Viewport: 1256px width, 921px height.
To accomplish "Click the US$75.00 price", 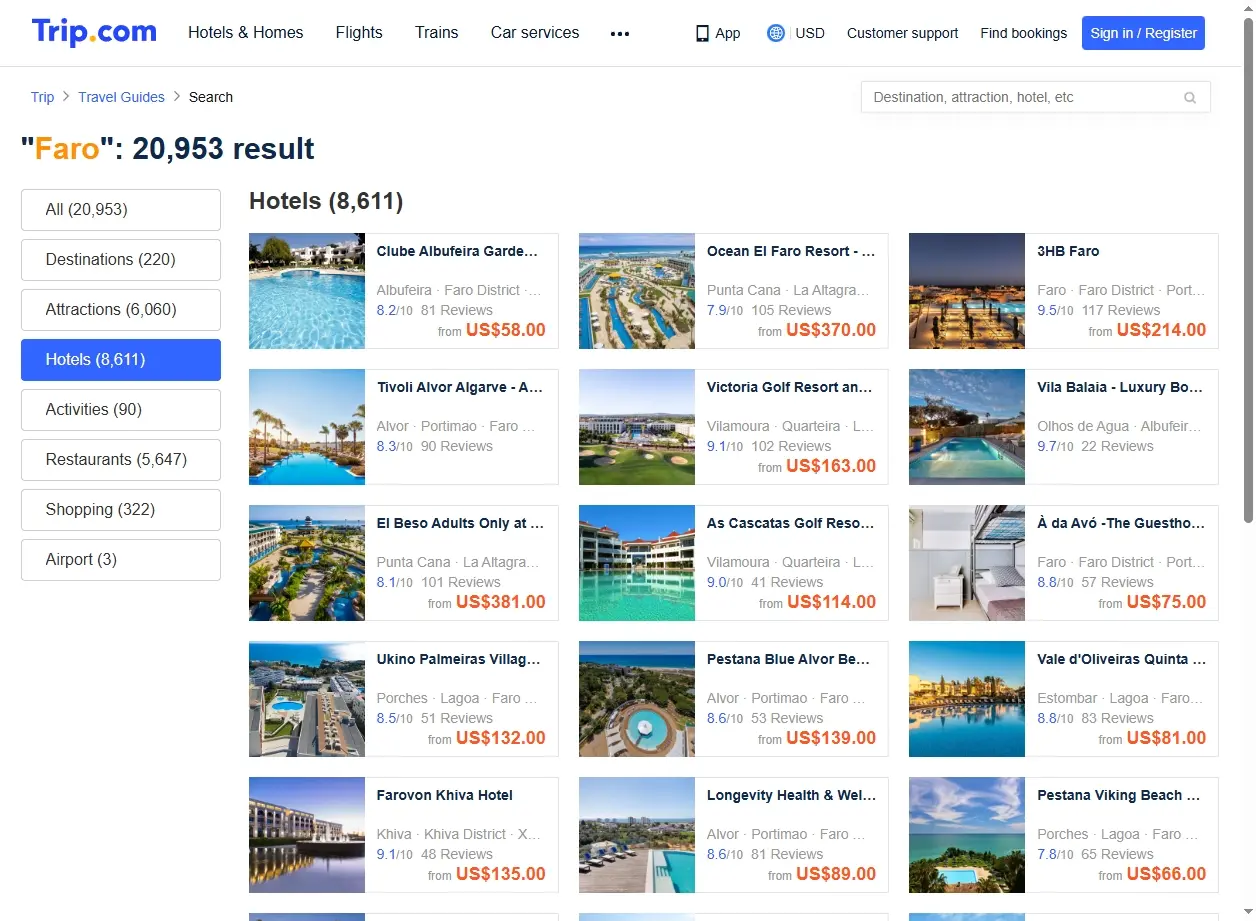I will pyautogui.click(x=1166, y=602).
